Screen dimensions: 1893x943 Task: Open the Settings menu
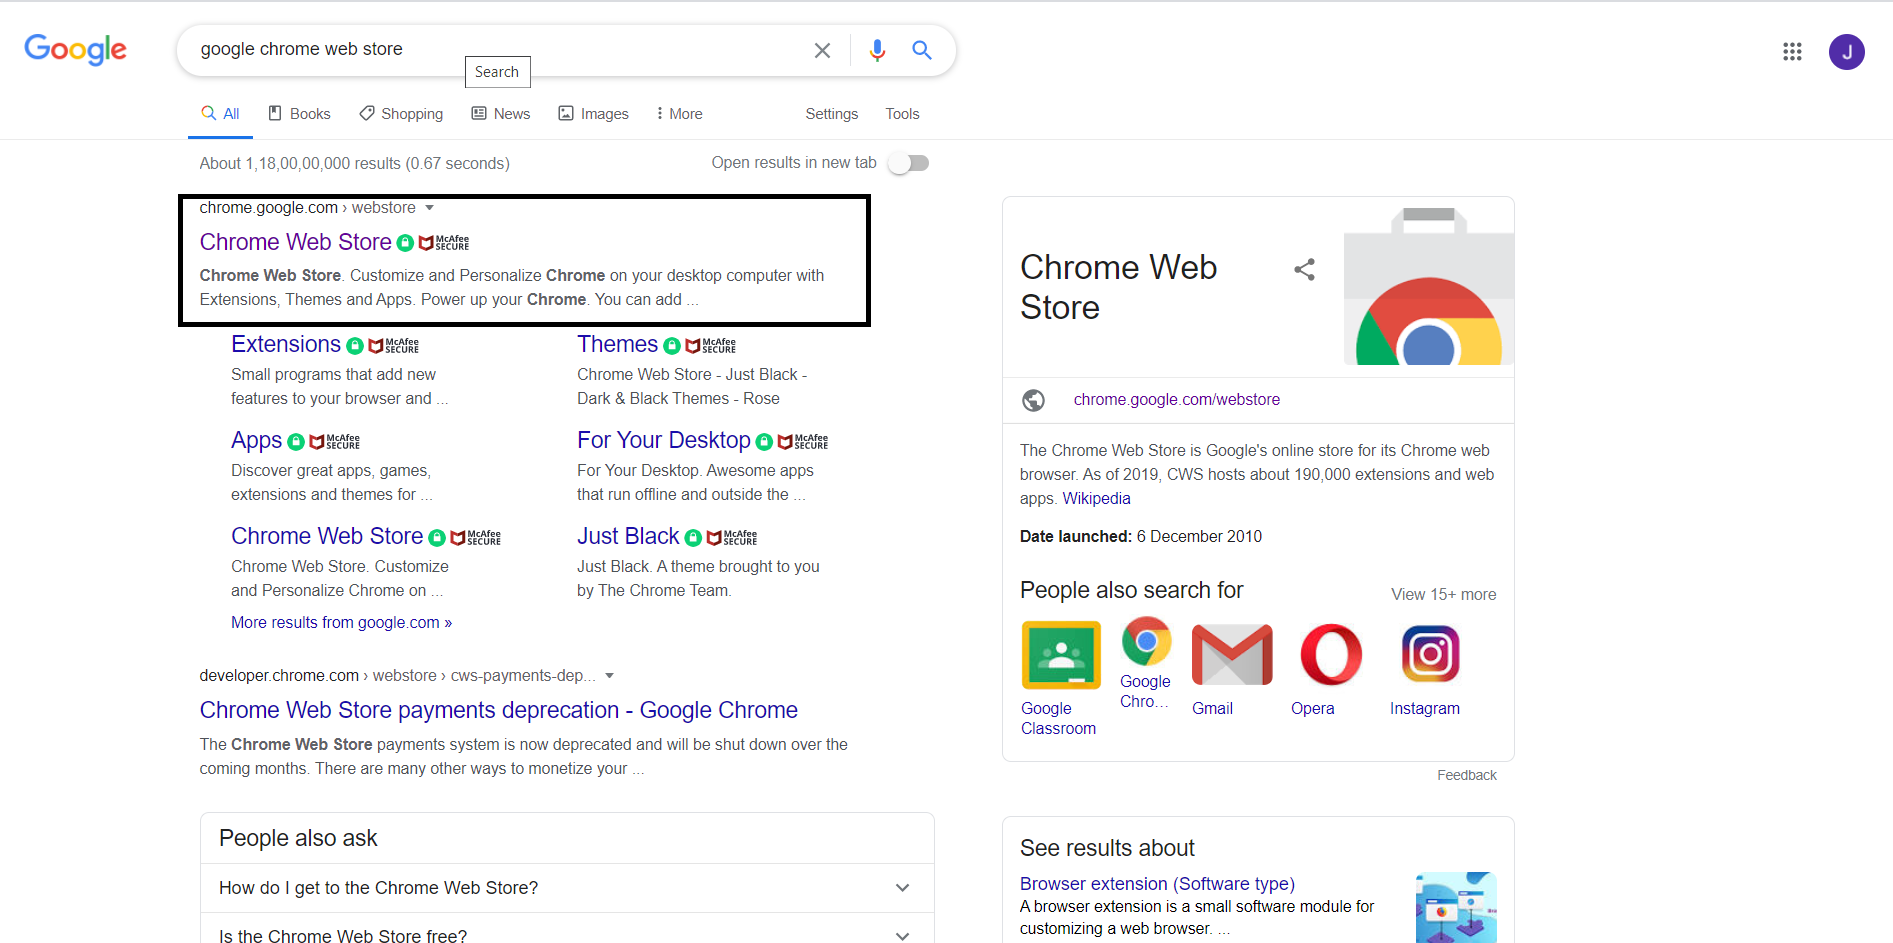[x=832, y=114]
